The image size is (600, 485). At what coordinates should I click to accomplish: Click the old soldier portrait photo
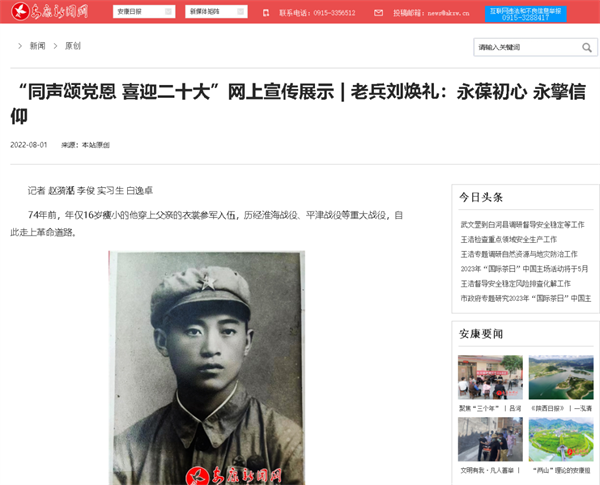[207, 368]
